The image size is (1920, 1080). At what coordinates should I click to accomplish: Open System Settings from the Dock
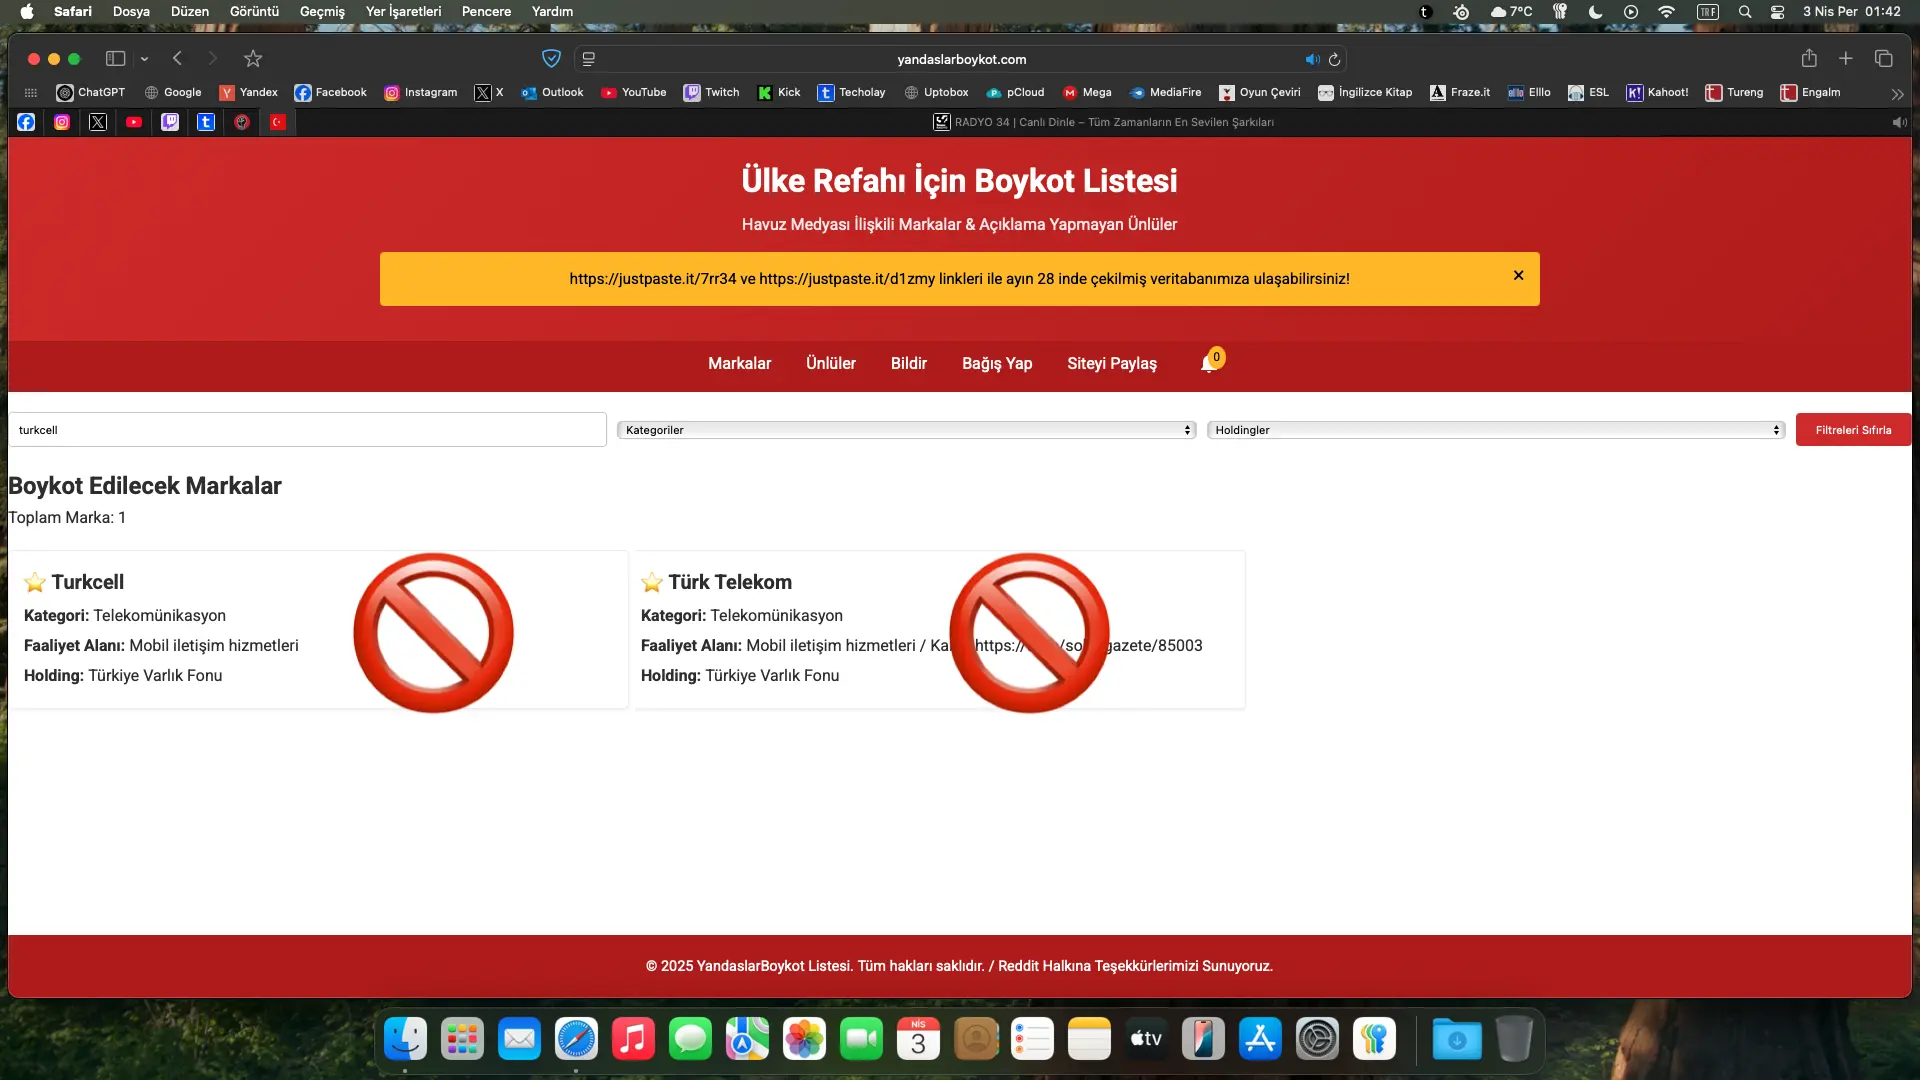click(x=1317, y=1040)
